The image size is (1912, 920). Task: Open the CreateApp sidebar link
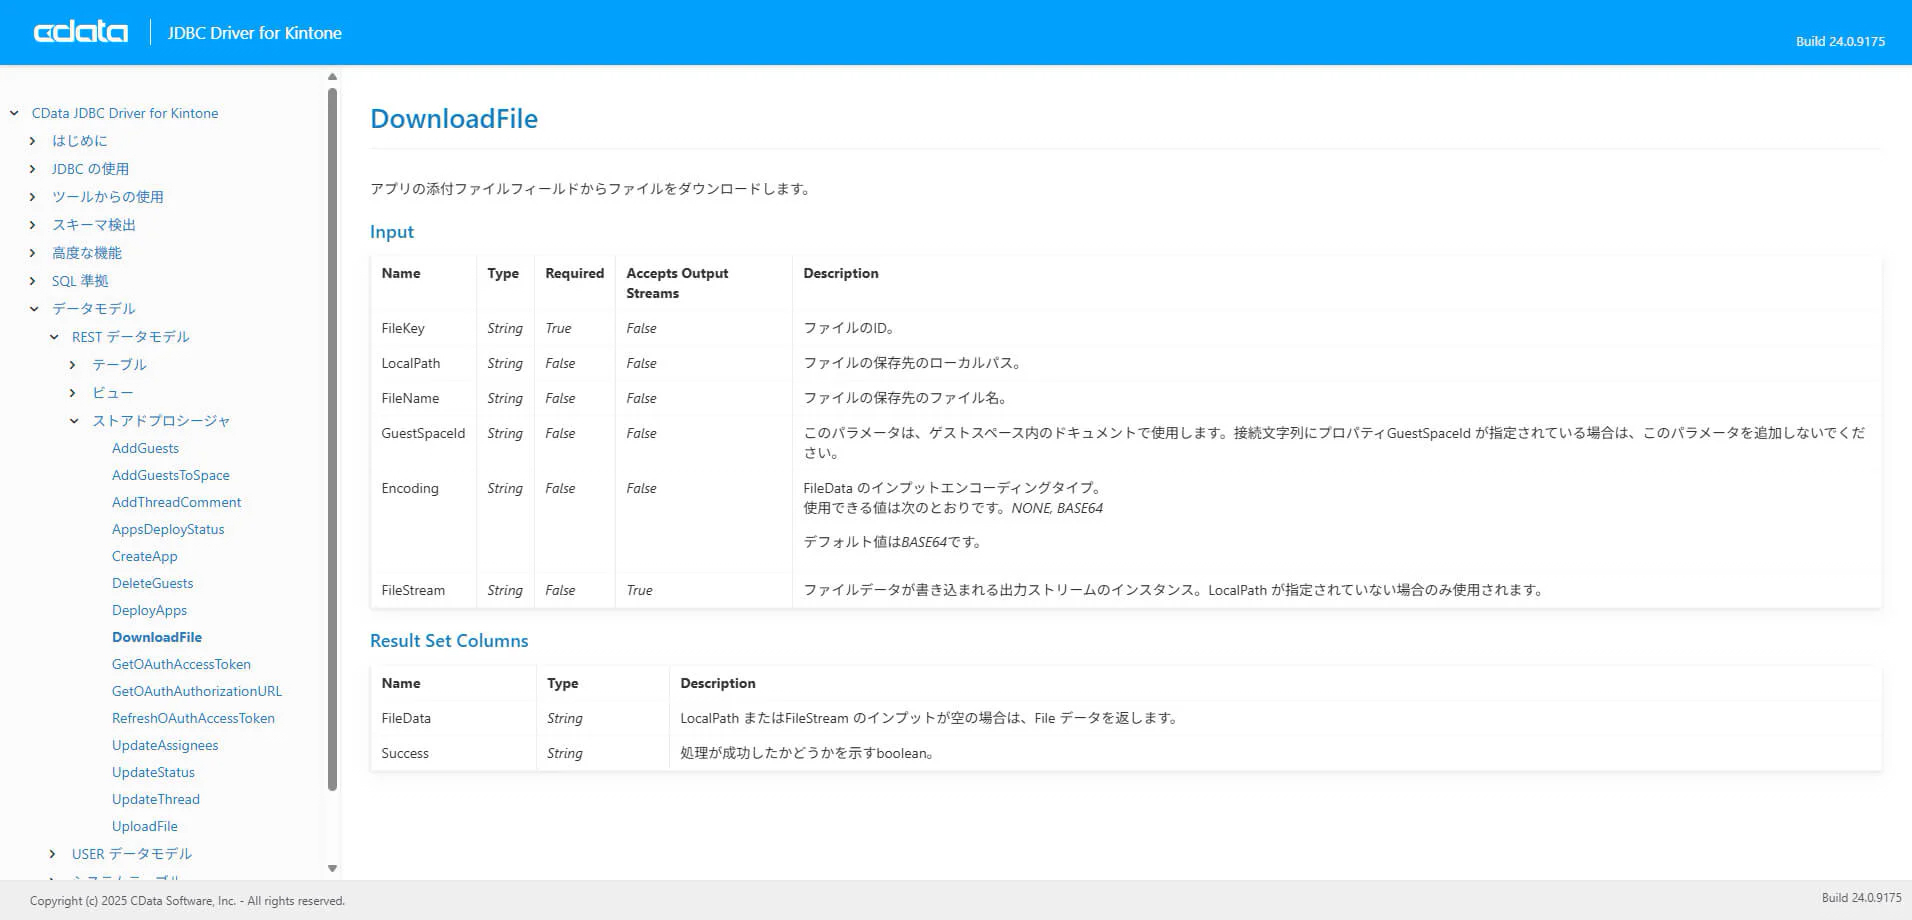pyautogui.click(x=144, y=556)
